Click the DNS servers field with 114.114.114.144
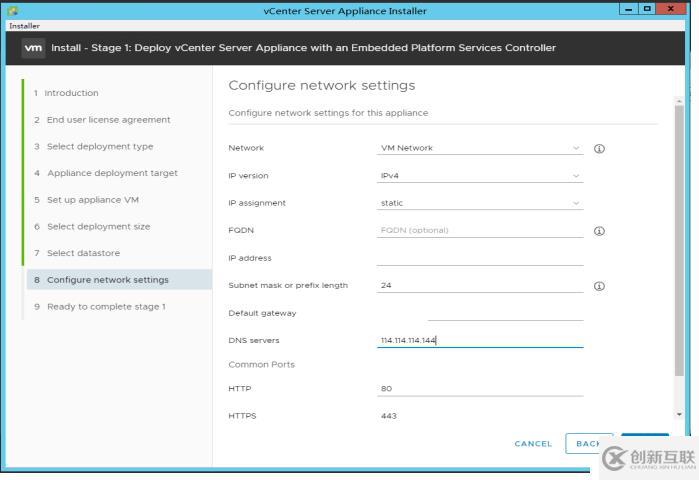699x480 pixels. click(x=480, y=341)
